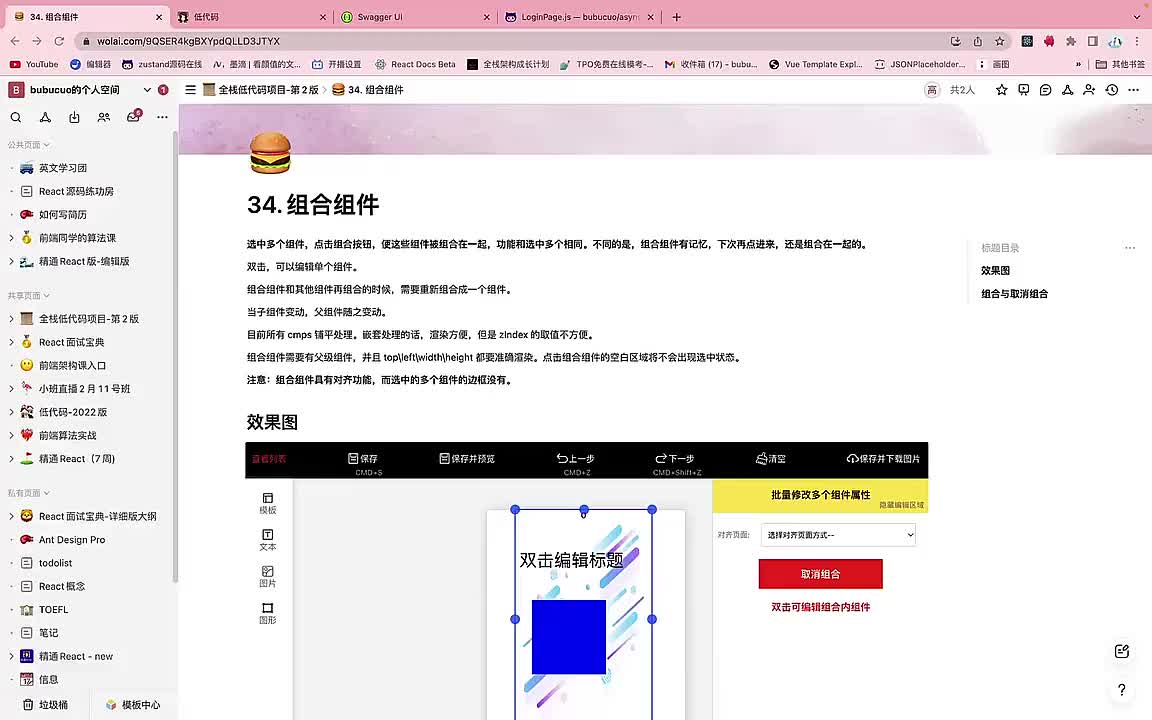
Task: Expand the 精通React版-编辑版 tree item
Action: click(11, 261)
